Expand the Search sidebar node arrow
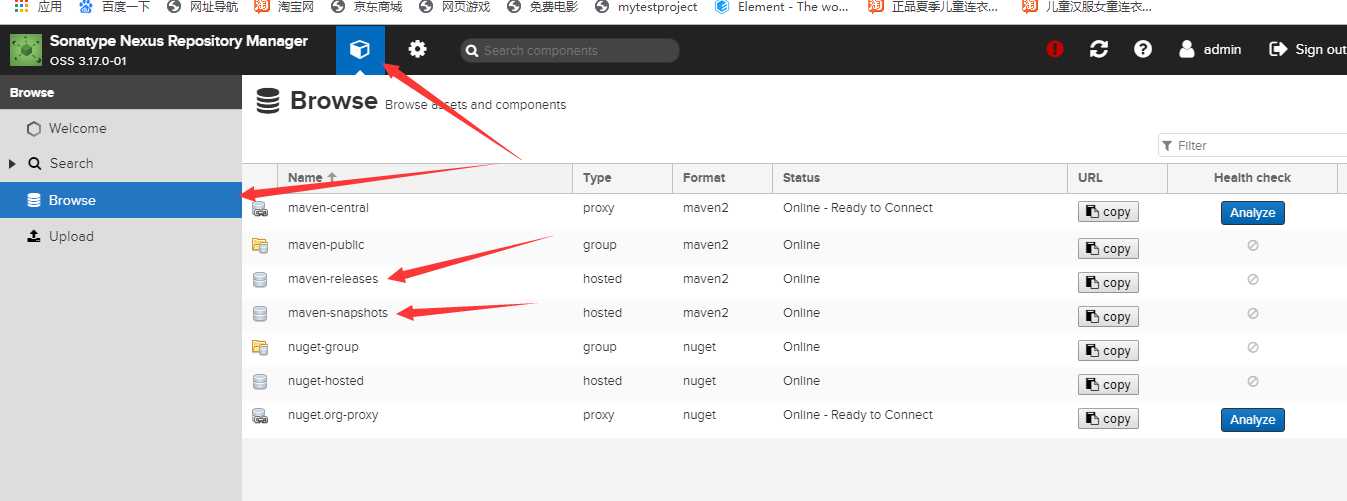 click(12, 163)
